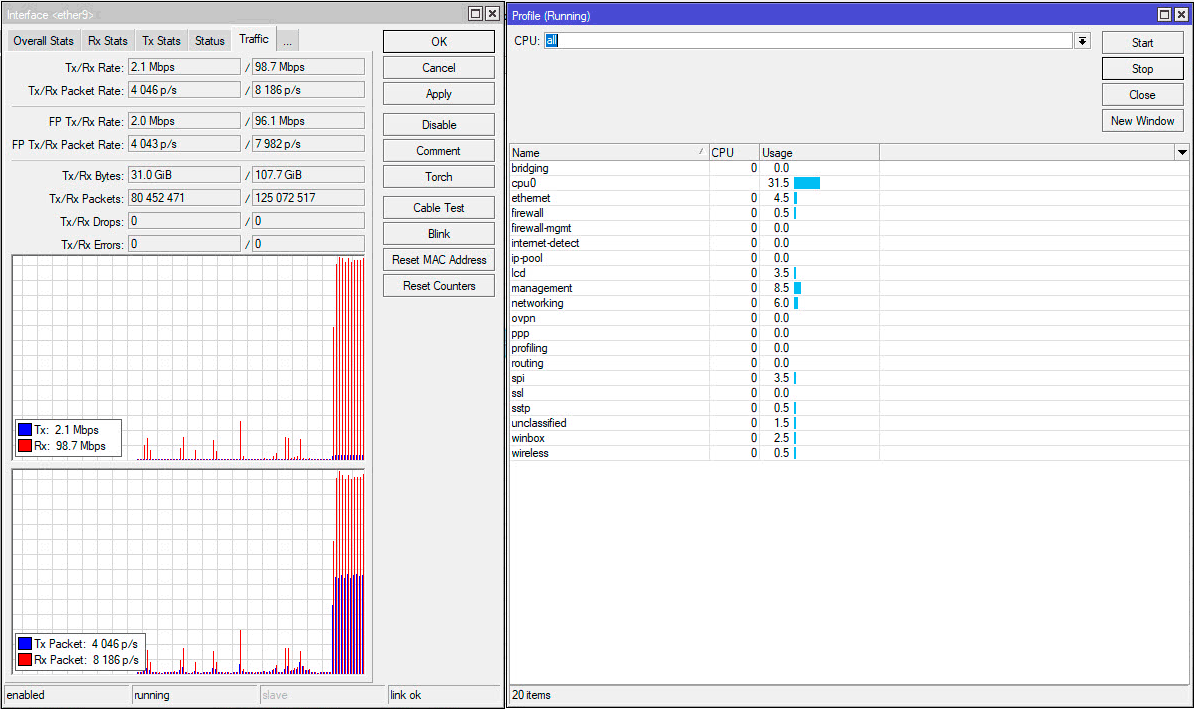The image size is (1194, 709).
Task: Sort the list by Name column header
Action: (x=608, y=153)
